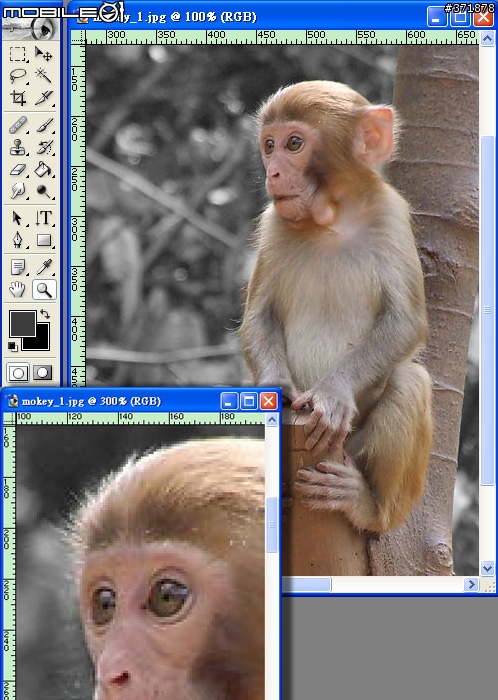Click ruler origin corner in 300% window
This screenshot has width=498, height=700.
pyautogui.click(x=9, y=418)
